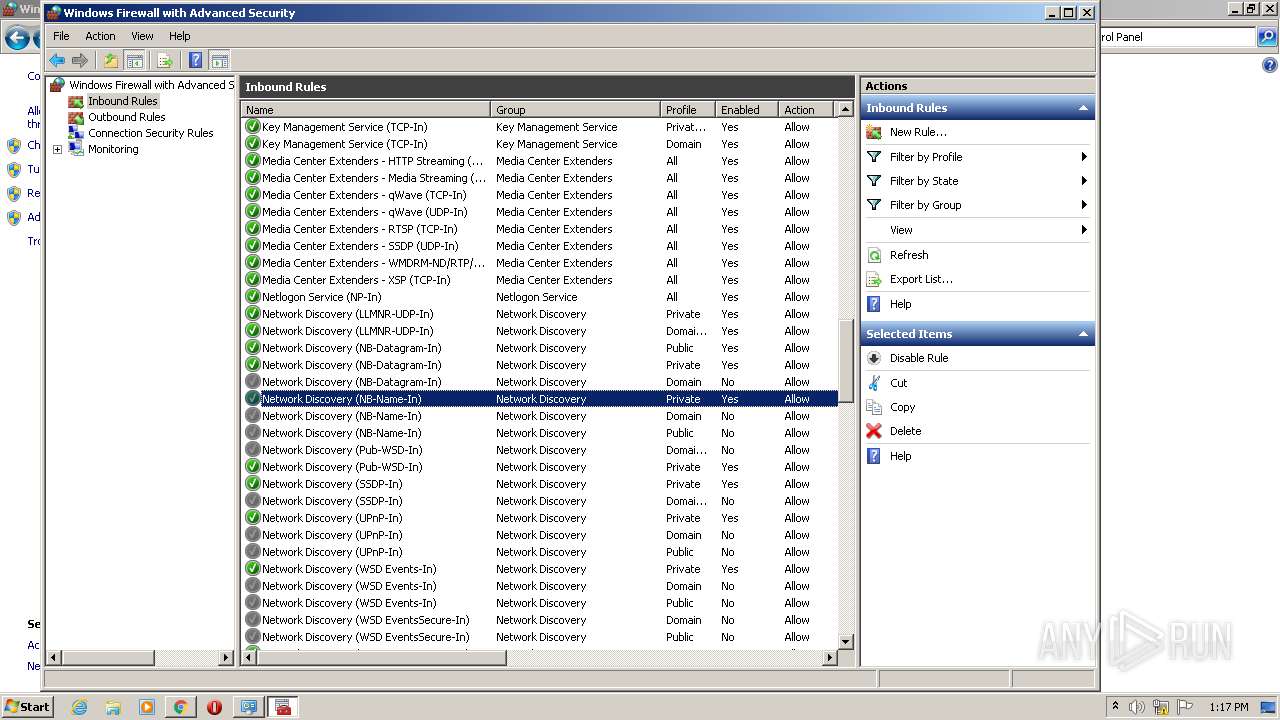Expand the View submenu arrow in Actions
1280x720 pixels.
pos(1084,230)
